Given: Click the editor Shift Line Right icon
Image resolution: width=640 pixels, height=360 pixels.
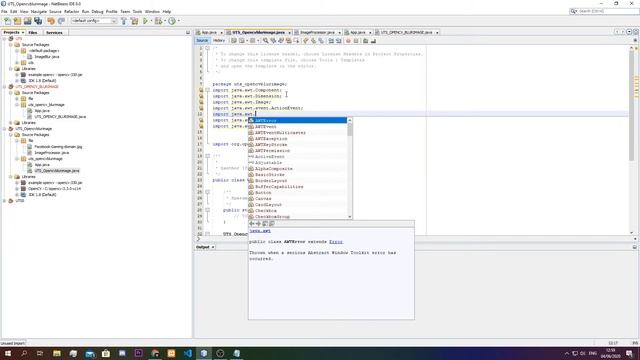Looking at the screenshot, I should coord(338,41).
